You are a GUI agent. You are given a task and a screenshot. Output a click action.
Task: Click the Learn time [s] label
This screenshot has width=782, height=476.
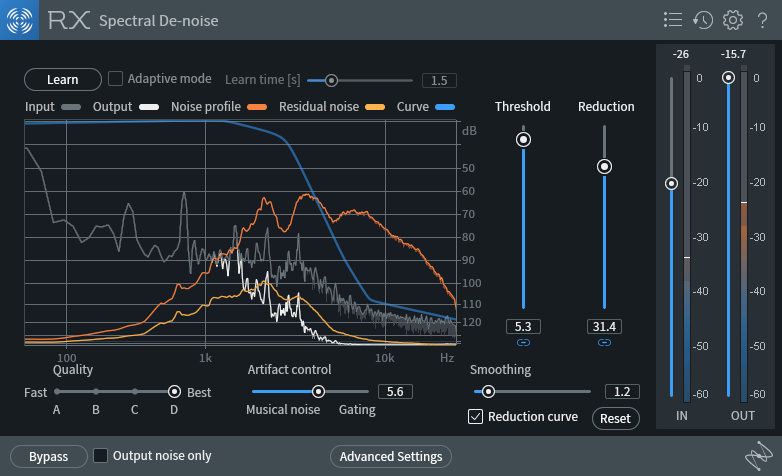262,80
